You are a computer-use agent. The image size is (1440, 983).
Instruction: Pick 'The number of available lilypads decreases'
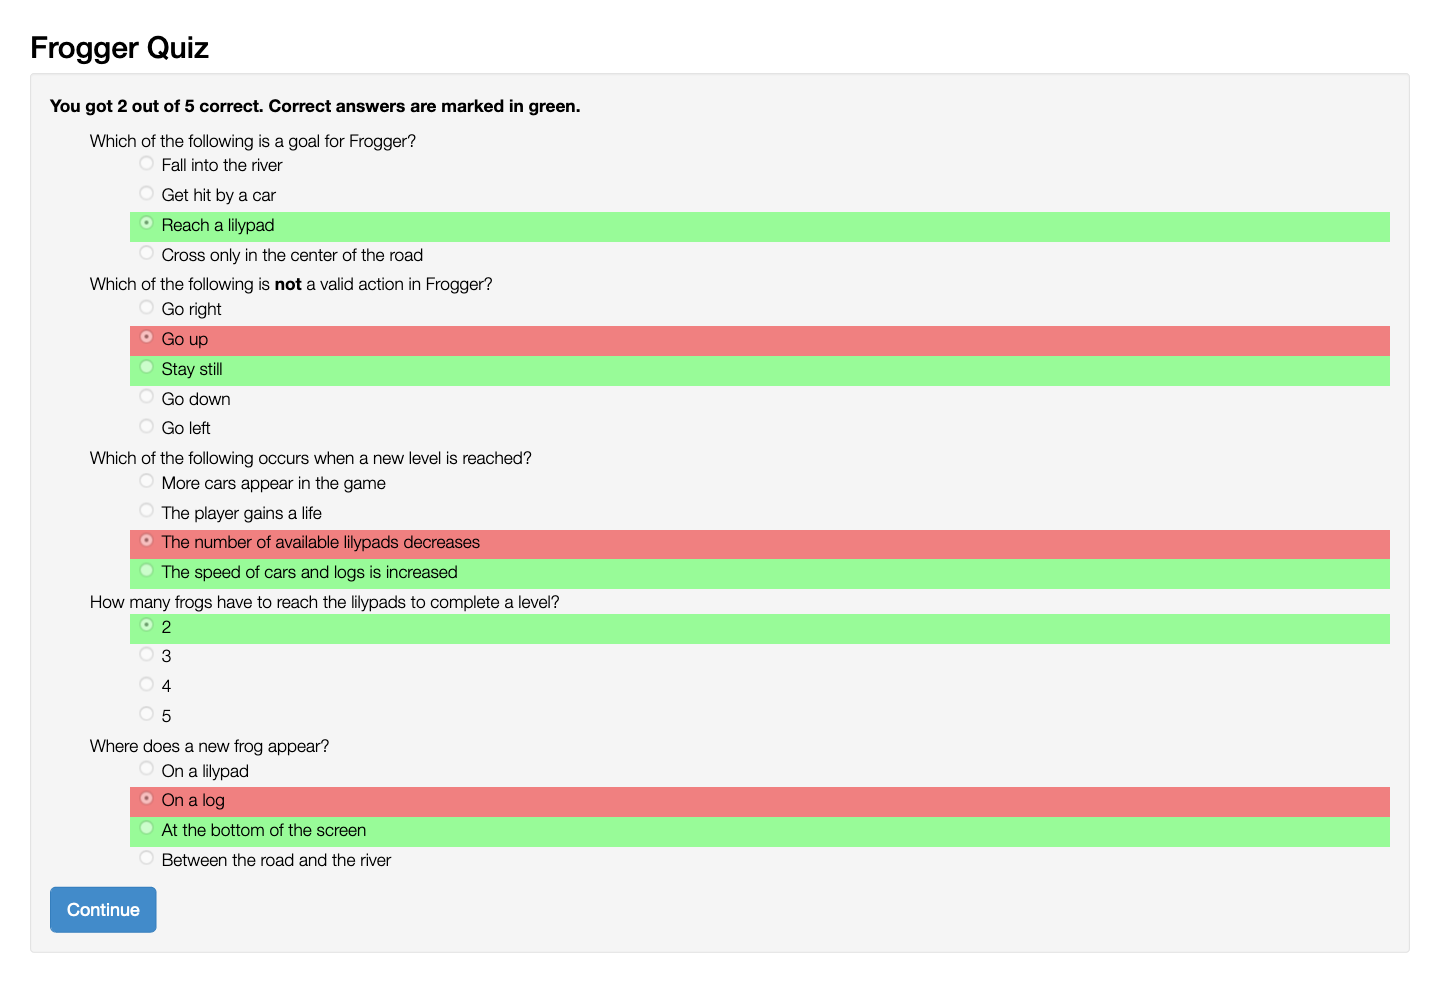tap(147, 540)
